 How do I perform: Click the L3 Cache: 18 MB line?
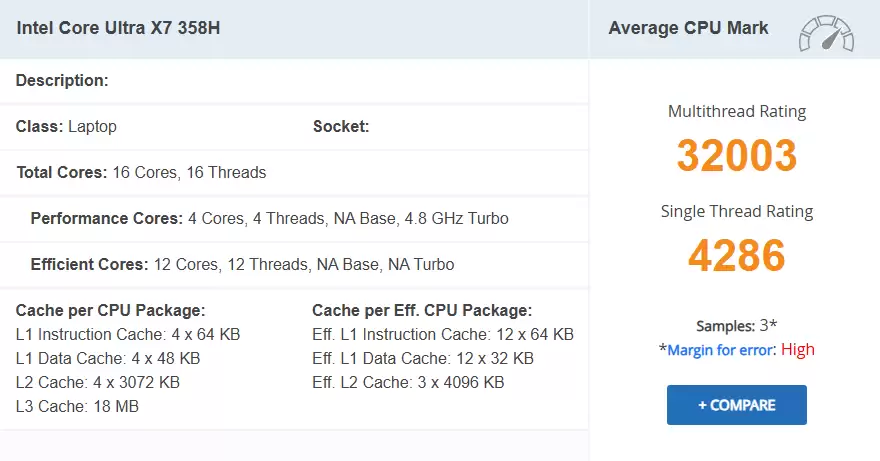[77, 406]
